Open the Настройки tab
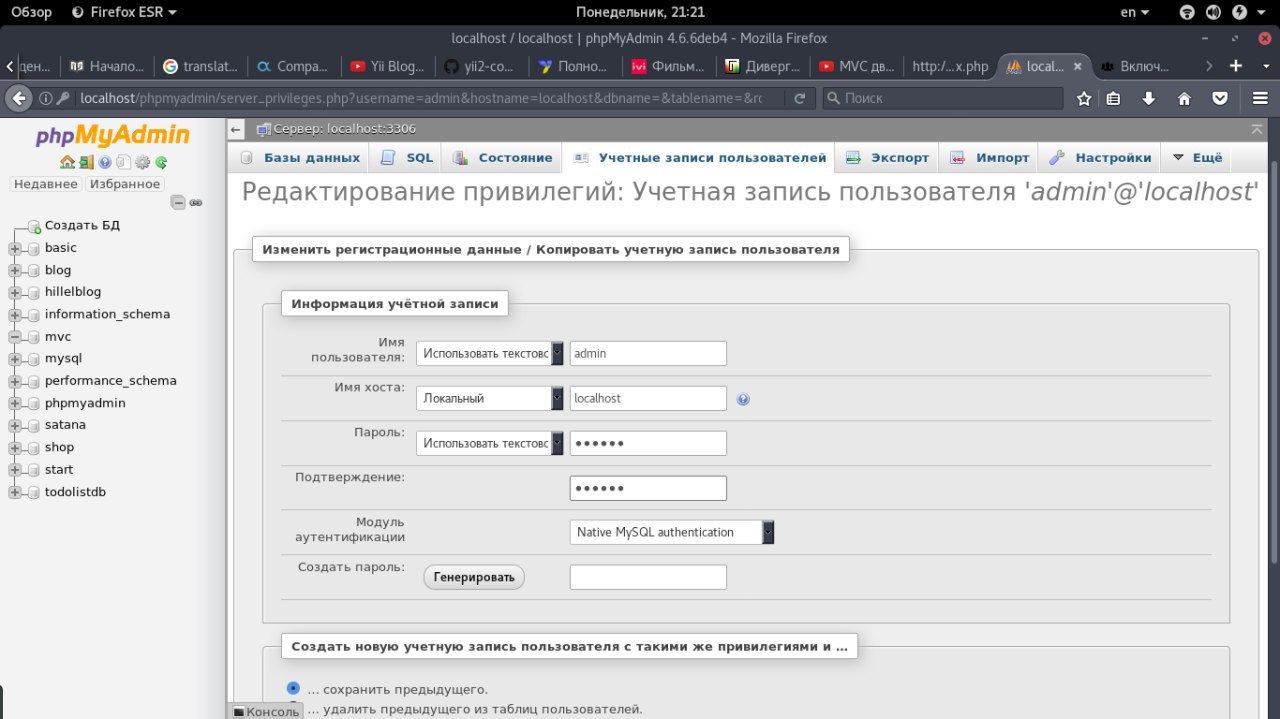The width and height of the screenshot is (1280, 719). (1101, 158)
